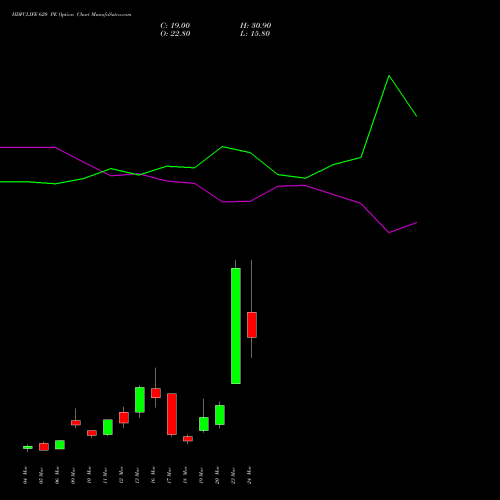This screenshot has width=500, height=500.
Task: Click the 05 Mar date label
Action: pyautogui.click(x=42, y=475)
